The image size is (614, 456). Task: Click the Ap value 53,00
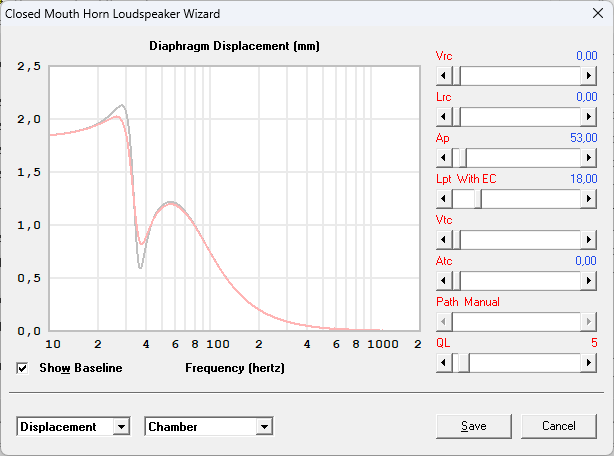pyautogui.click(x=583, y=138)
